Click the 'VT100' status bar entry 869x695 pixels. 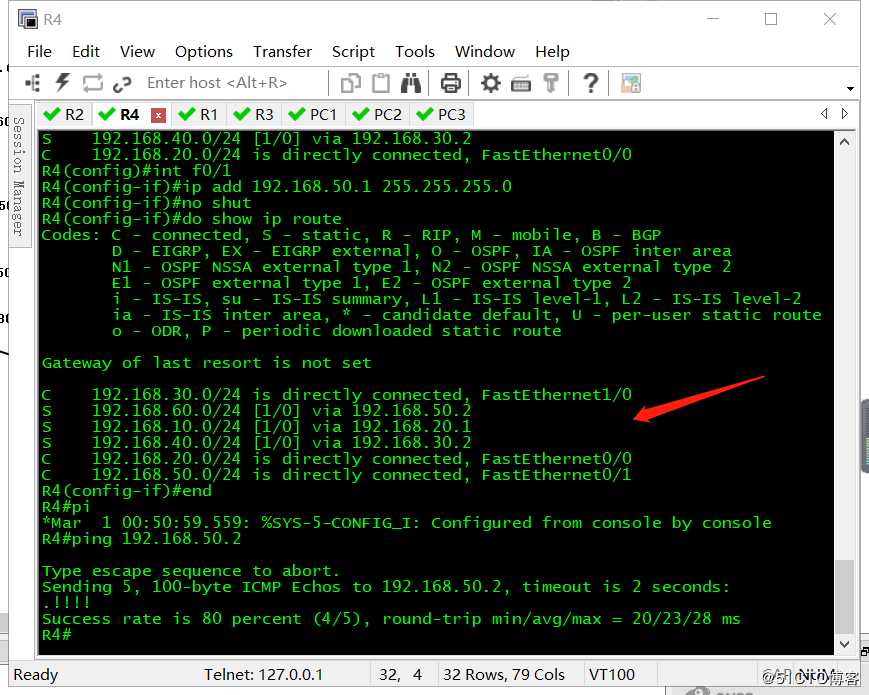tap(611, 674)
